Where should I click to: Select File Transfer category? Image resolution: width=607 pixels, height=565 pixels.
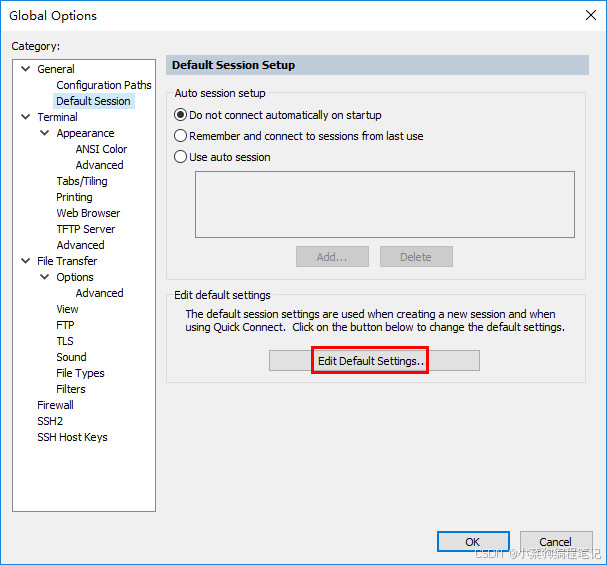(x=67, y=261)
